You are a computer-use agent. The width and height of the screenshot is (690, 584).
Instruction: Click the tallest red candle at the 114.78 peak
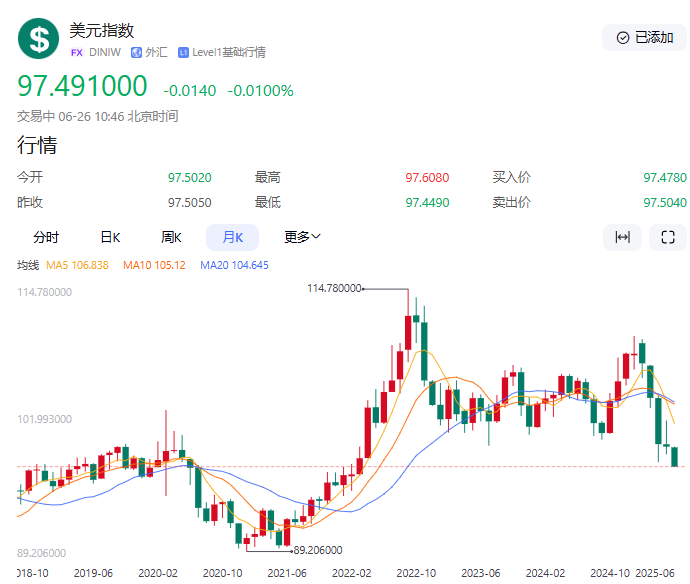(408, 332)
